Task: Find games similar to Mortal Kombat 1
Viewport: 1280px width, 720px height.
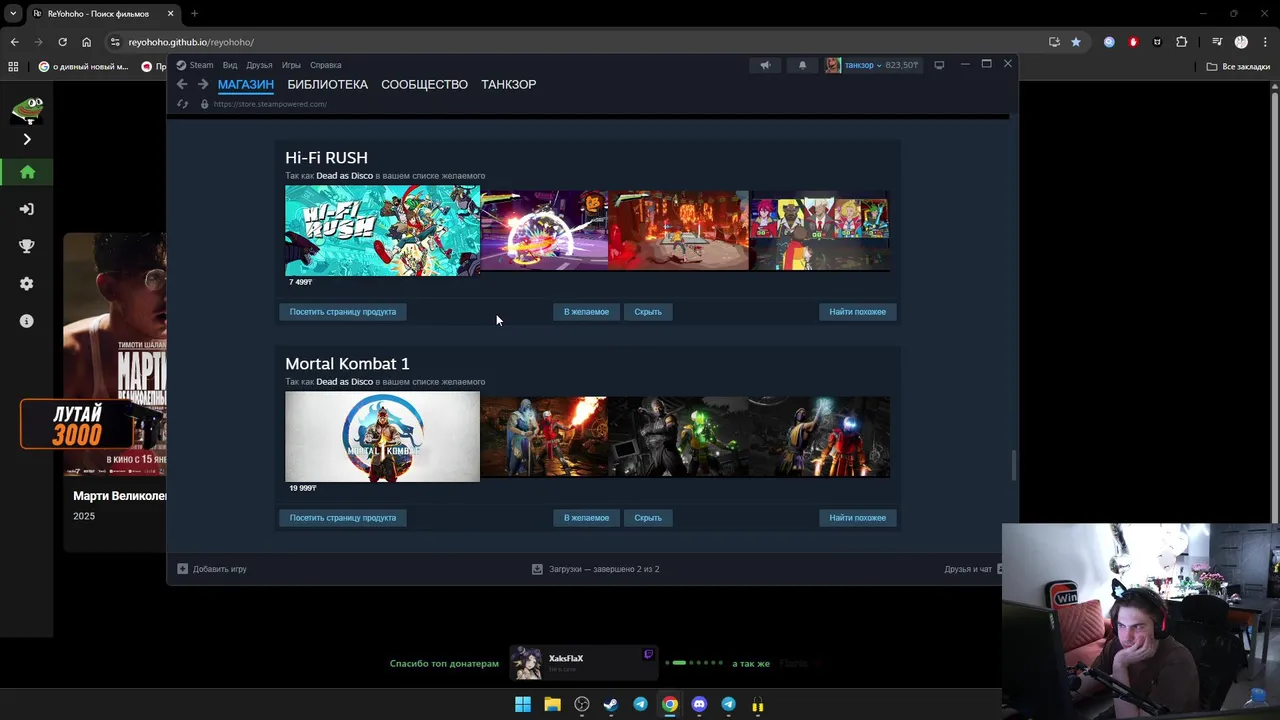Action: pyautogui.click(x=857, y=518)
